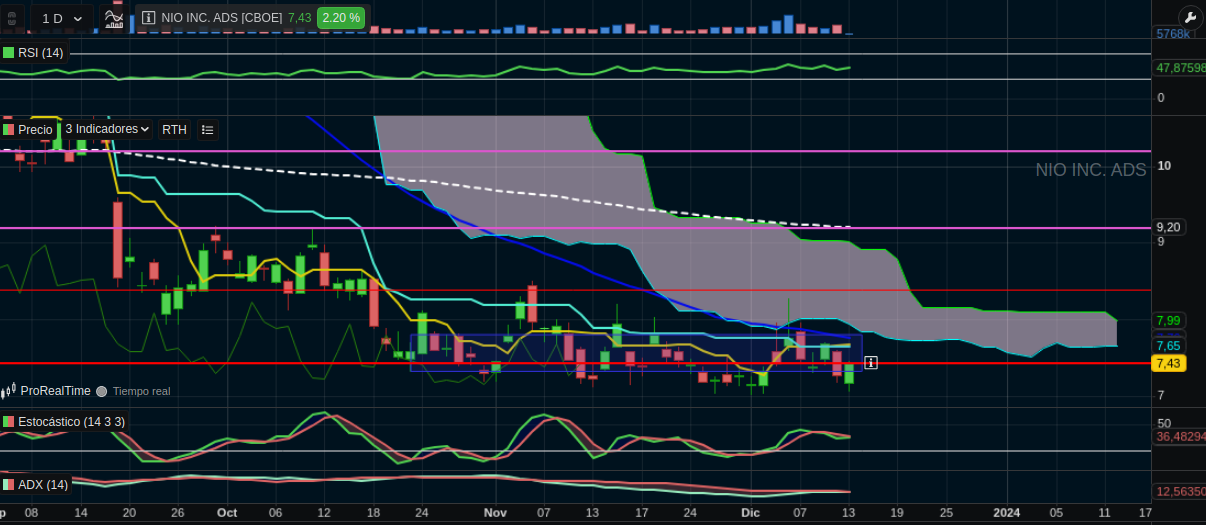Click the info icon beside NIO INC. ADS
1206x525 pixels.
pyautogui.click(x=148, y=18)
